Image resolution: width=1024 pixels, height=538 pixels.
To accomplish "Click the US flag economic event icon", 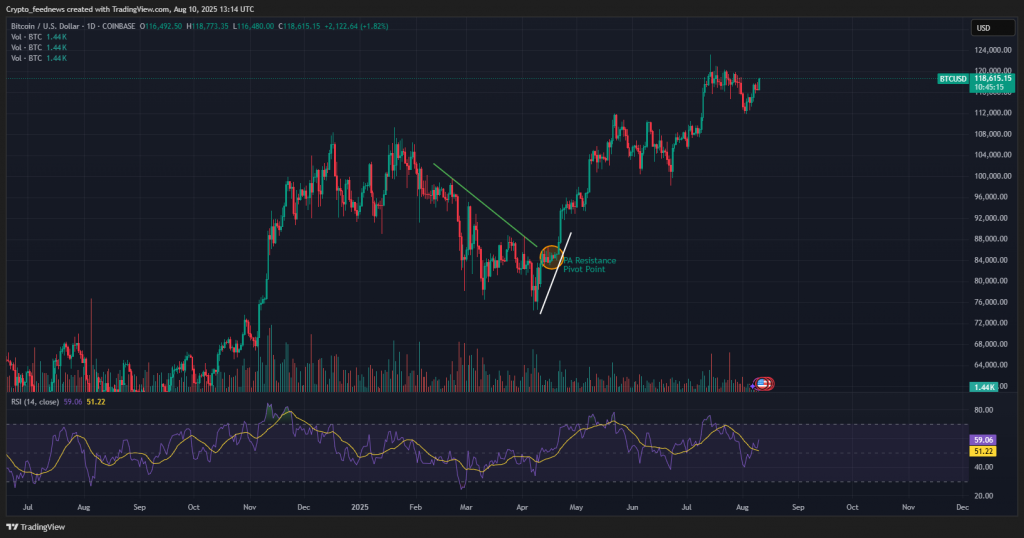I will point(764,384).
